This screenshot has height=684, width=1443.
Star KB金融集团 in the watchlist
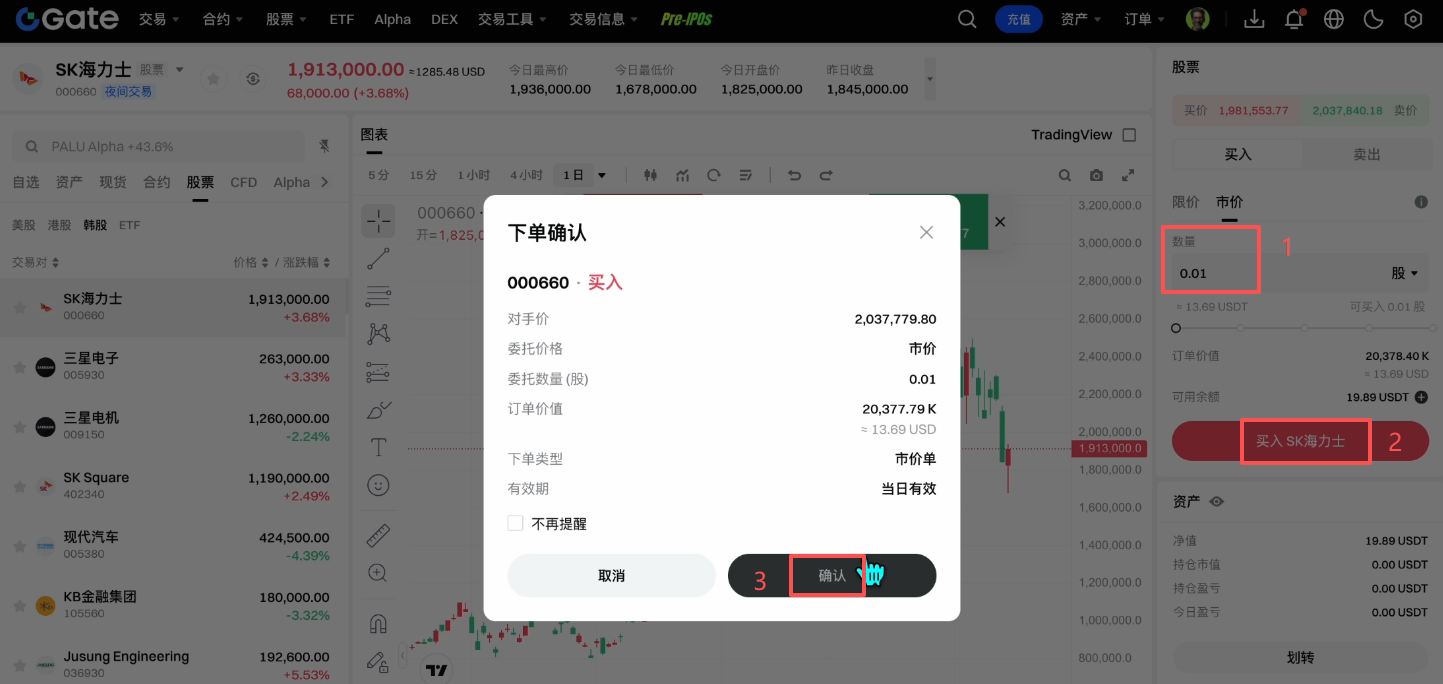click(19, 606)
